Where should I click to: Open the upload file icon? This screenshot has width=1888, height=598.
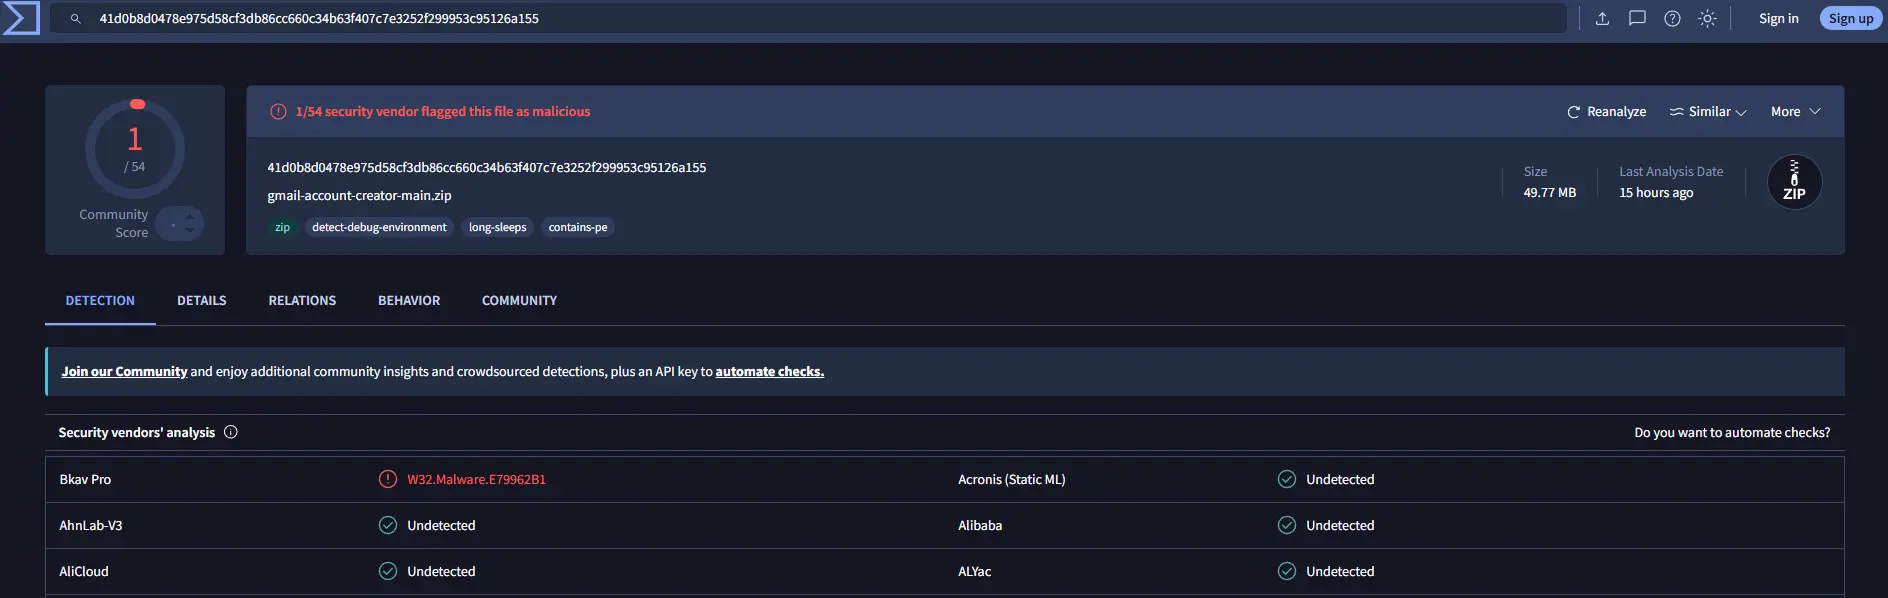click(x=1602, y=18)
